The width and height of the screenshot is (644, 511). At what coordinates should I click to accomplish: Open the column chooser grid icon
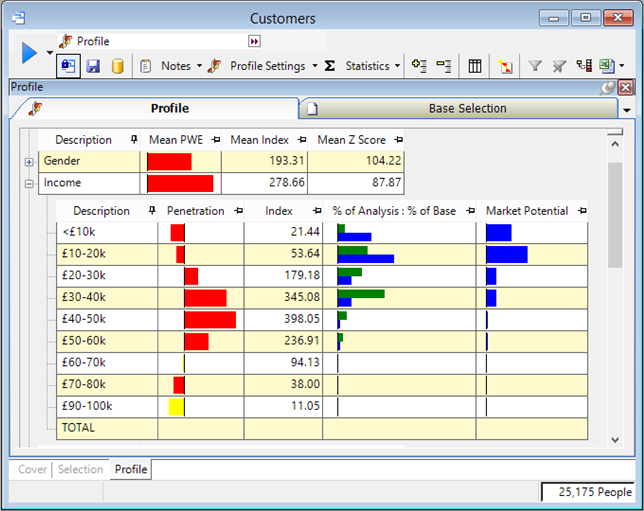(475, 66)
